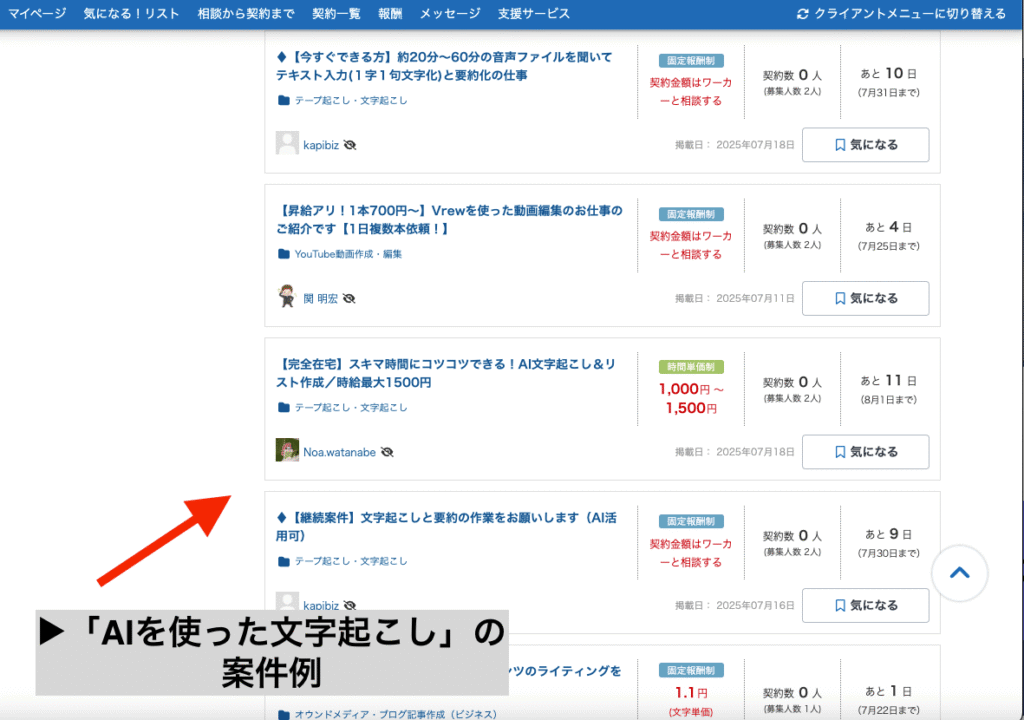Click 掲載日：2025年07月11日 text
This screenshot has width=1024, height=720.
(x=735, y=299)
